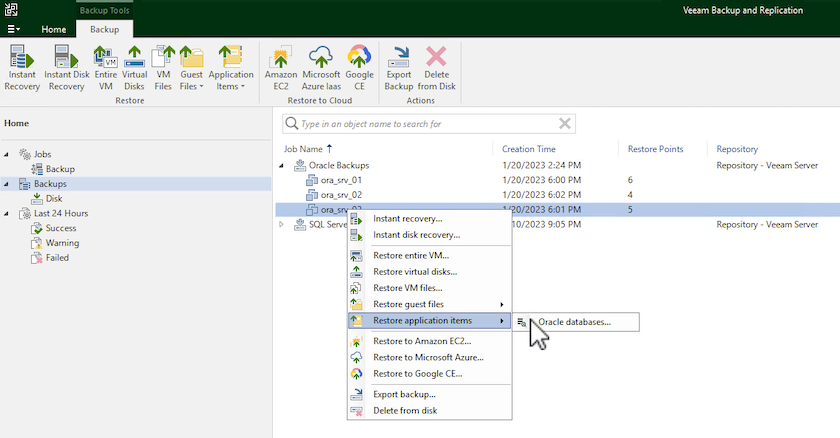Click the Instant Recovery ribbon icon
Viewport: 840px width, 438px height.
pos(22,68)
